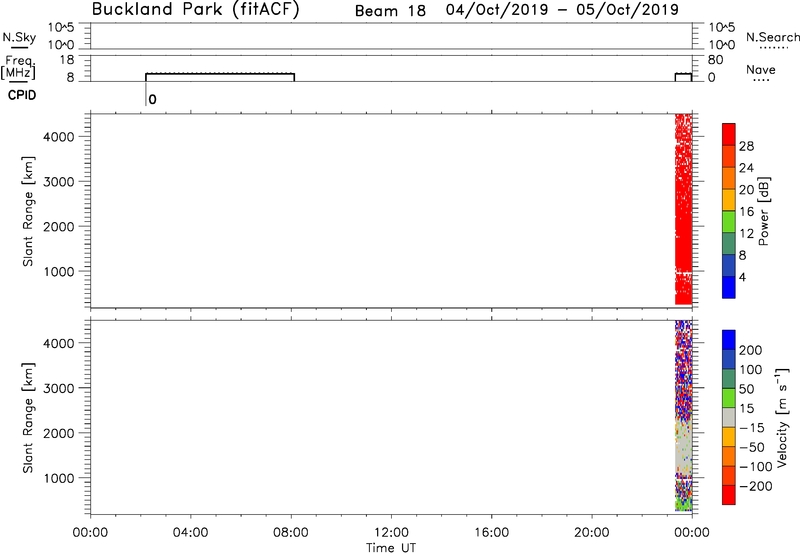Click the 18 MHz frequency tick label
The image size is (800, 554).
pyautogui.click(x=67, y=60)
